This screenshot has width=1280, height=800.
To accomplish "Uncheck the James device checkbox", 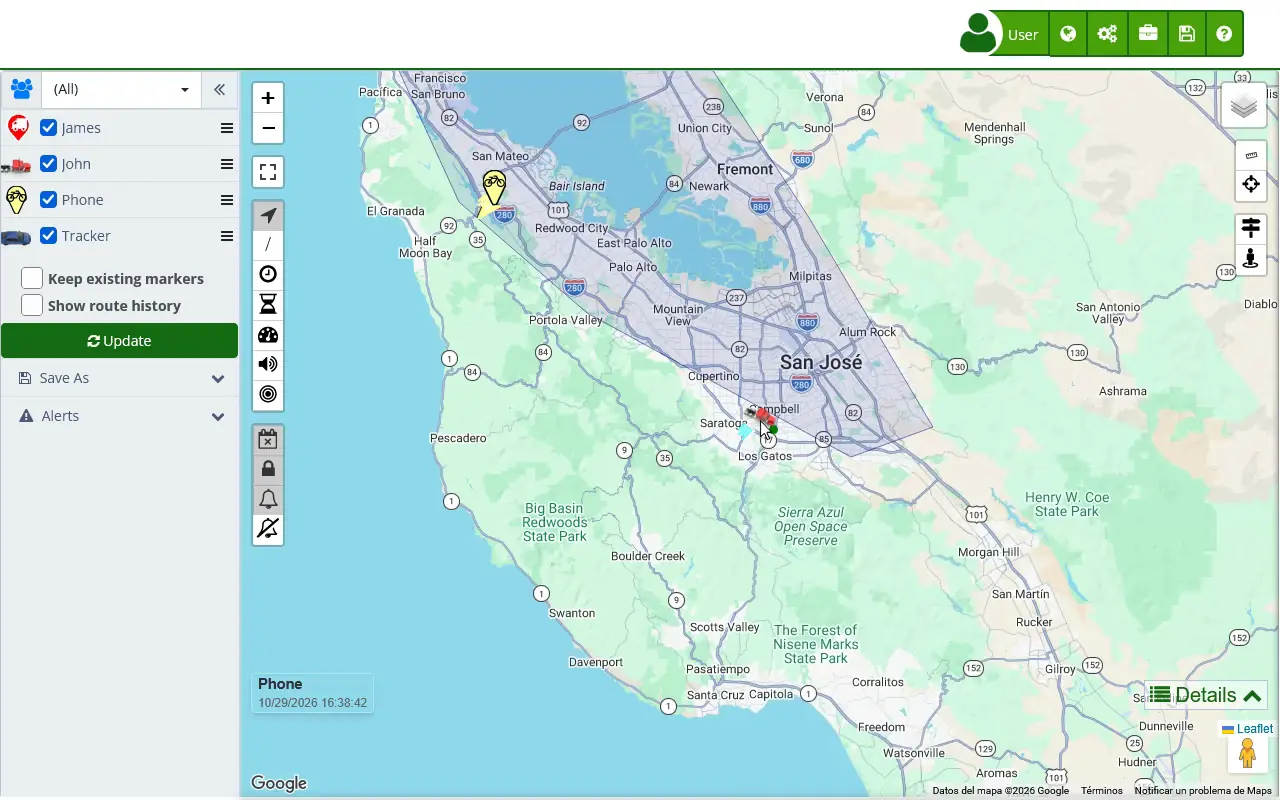I will 48,128.
